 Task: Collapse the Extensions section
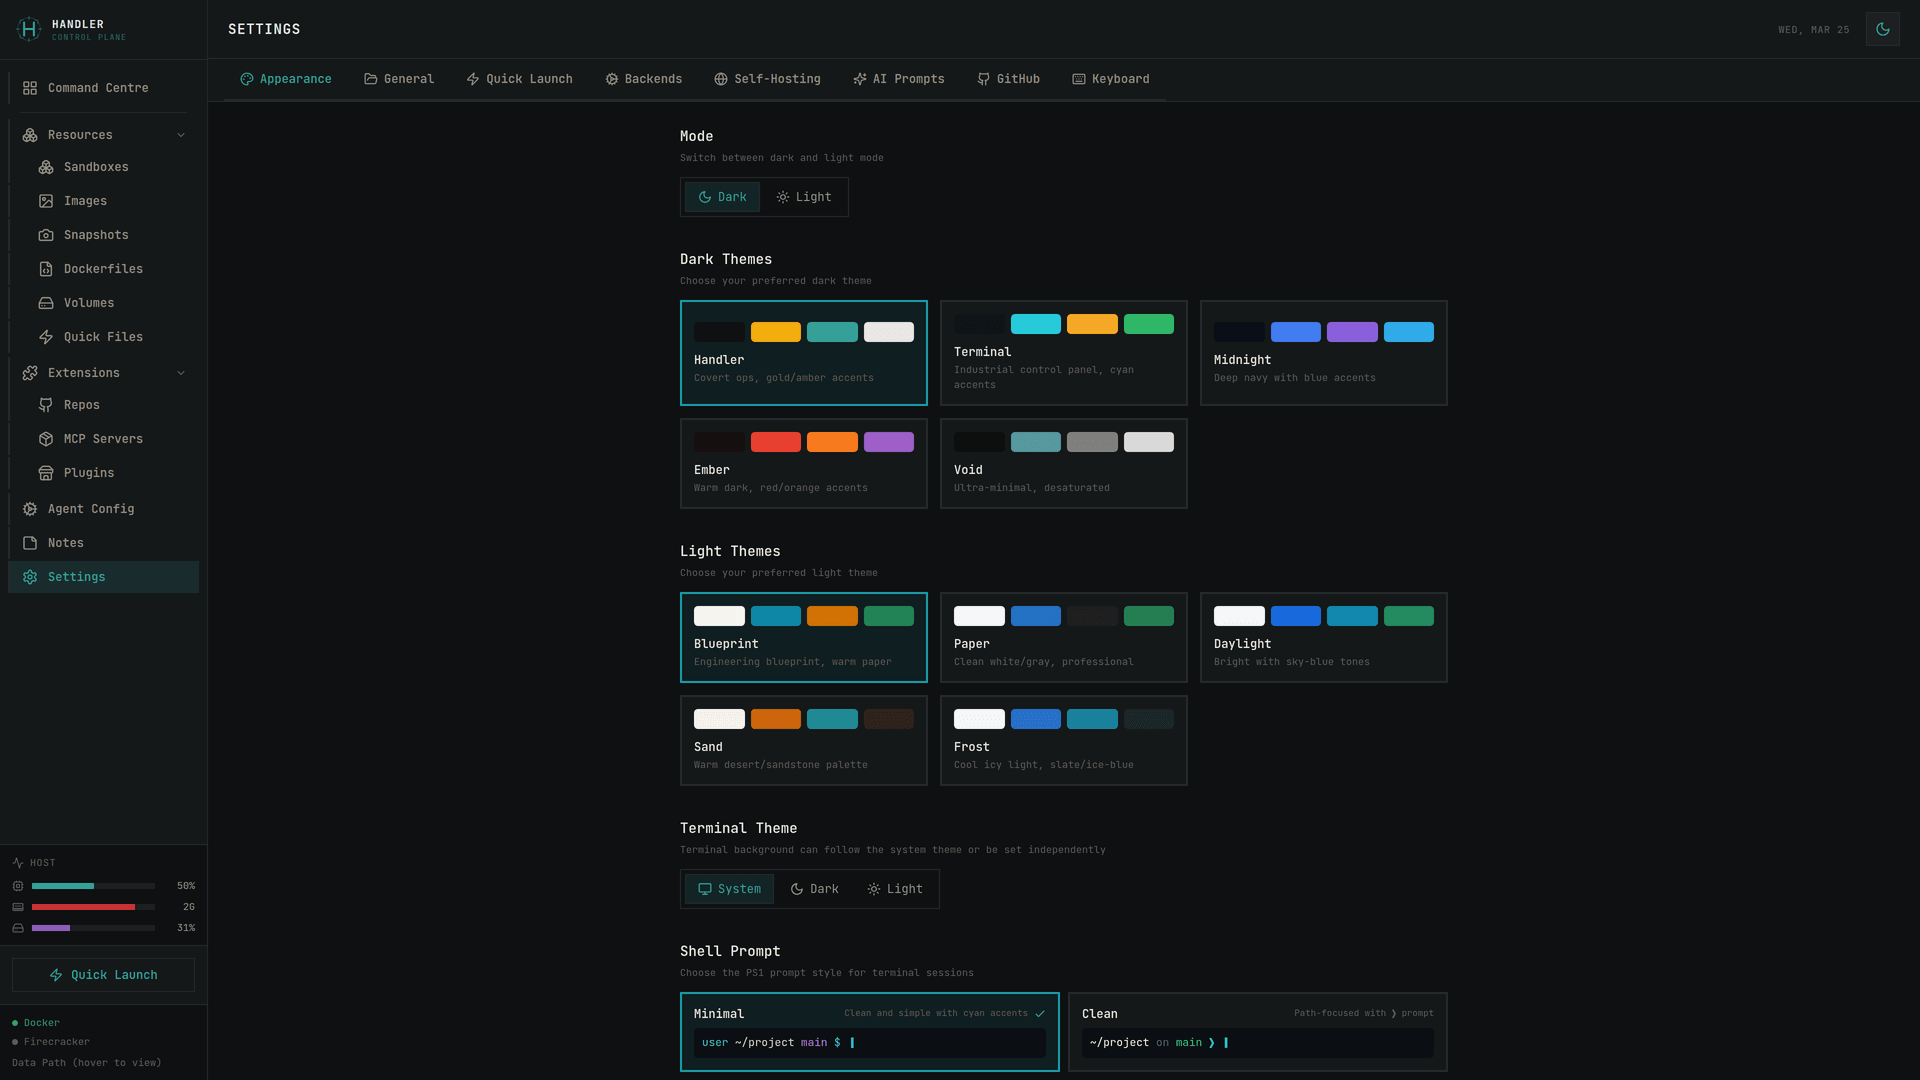tap(181, 372)
